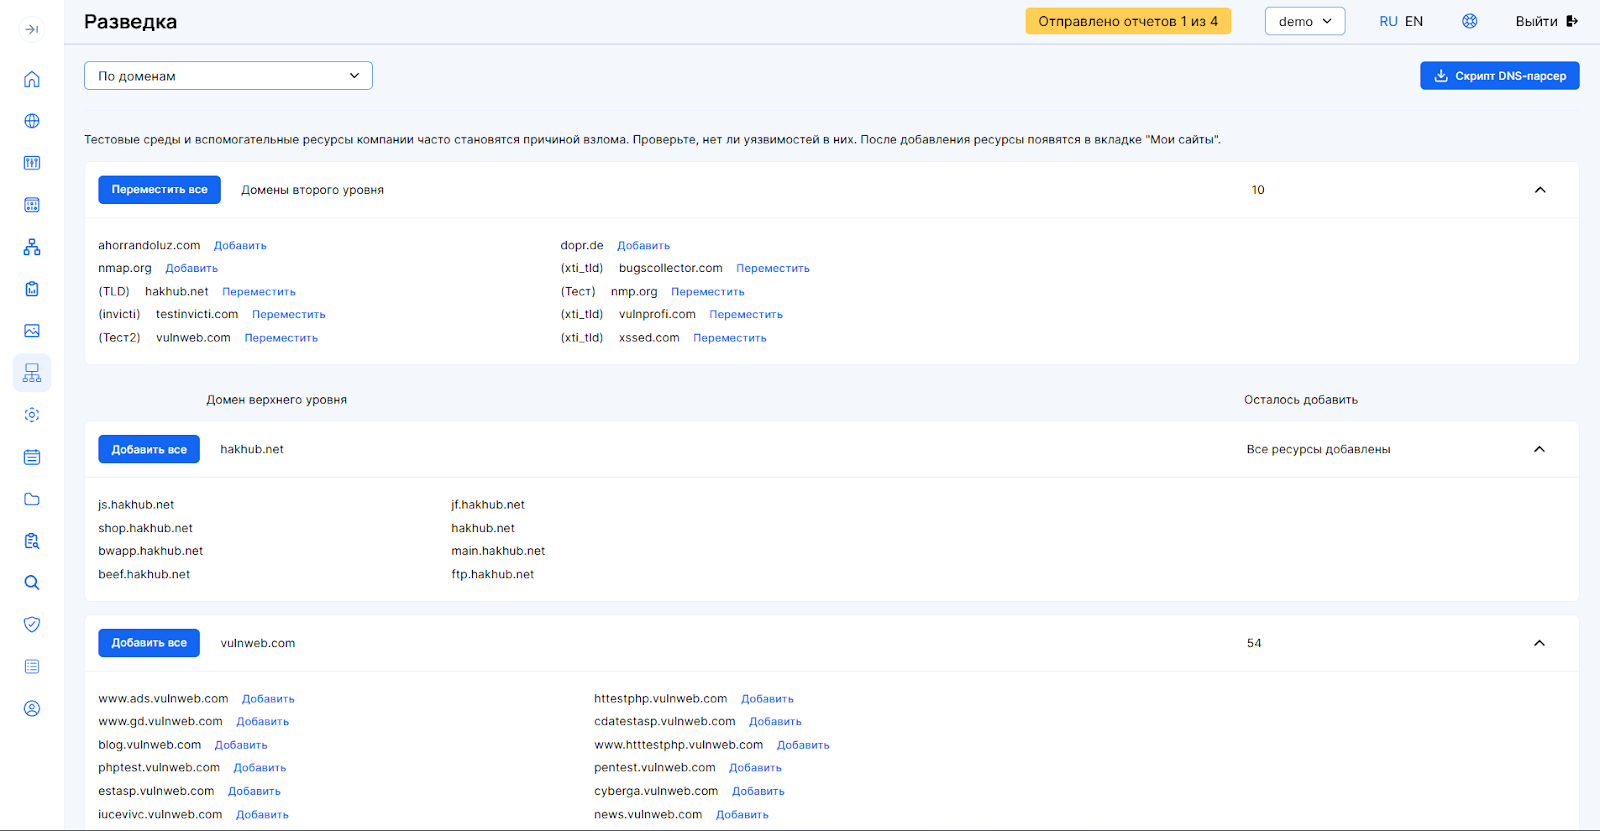The image size is (1600, 831).
Task: Open the magnifier search icon in sidebar
Action: (32, 583)
